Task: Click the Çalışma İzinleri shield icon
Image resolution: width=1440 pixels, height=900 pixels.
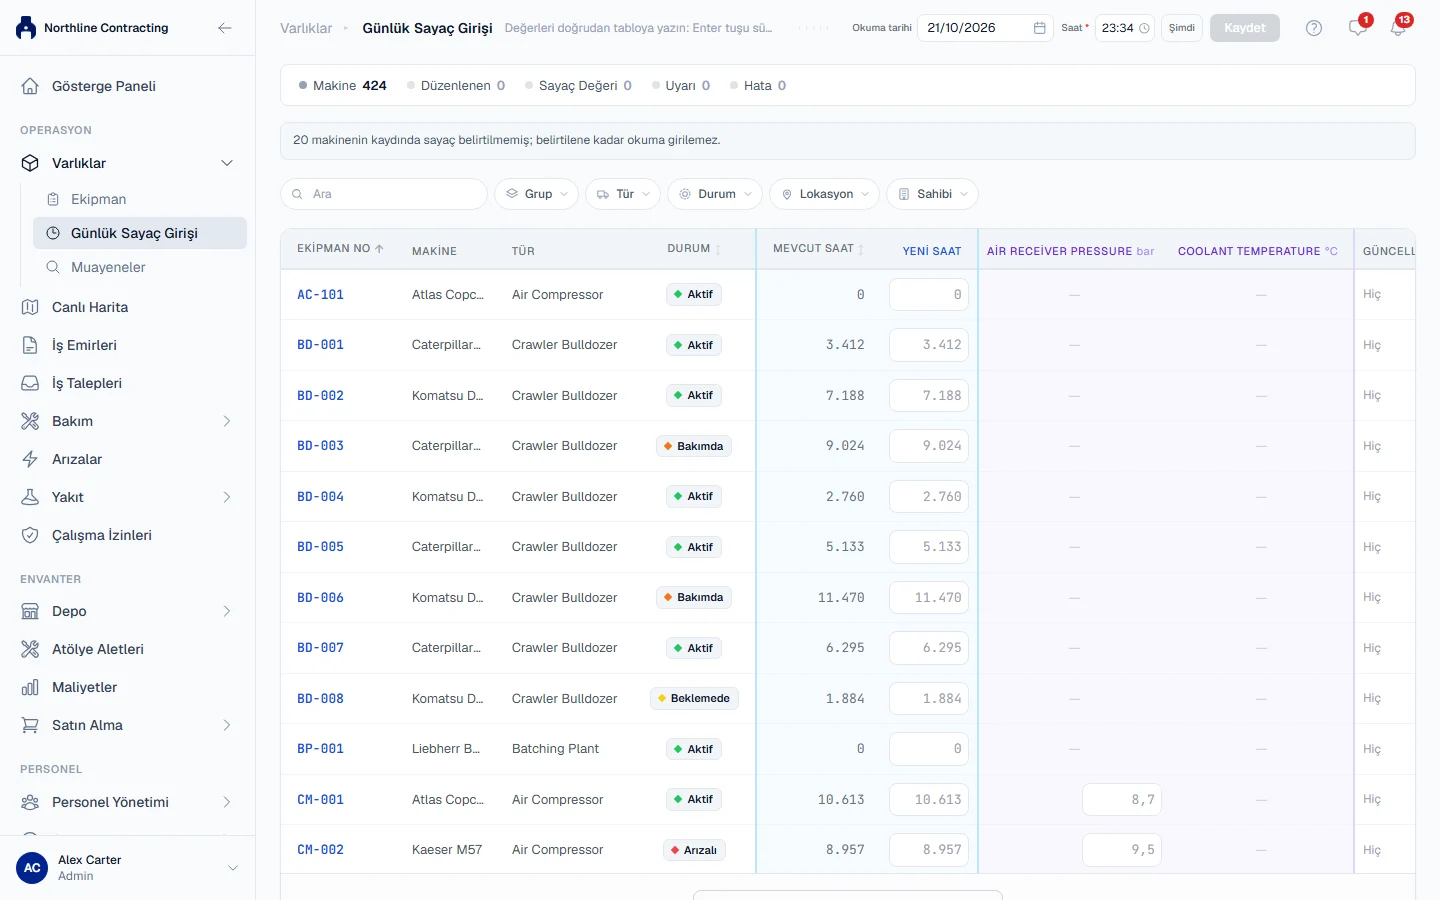Action: click(30, 535)
